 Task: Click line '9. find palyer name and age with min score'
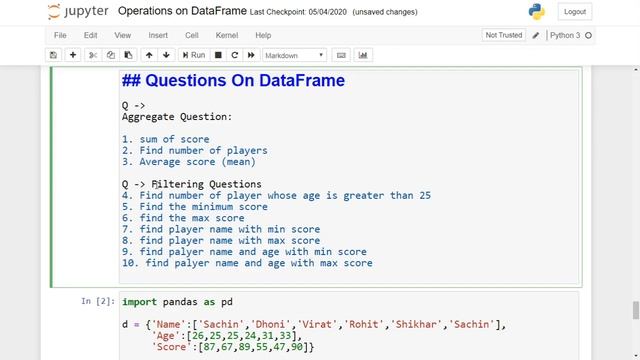[244, 252]
